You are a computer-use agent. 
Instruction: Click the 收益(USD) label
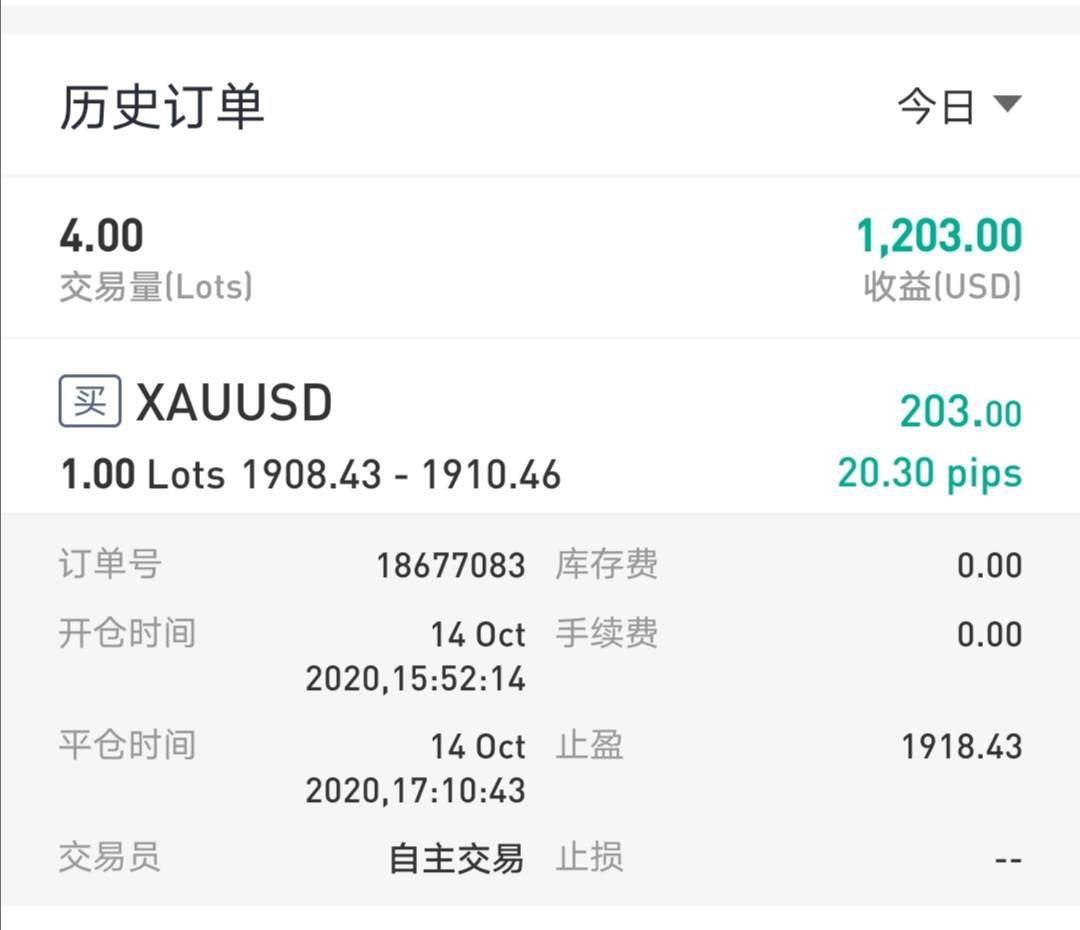pos(942,288)
